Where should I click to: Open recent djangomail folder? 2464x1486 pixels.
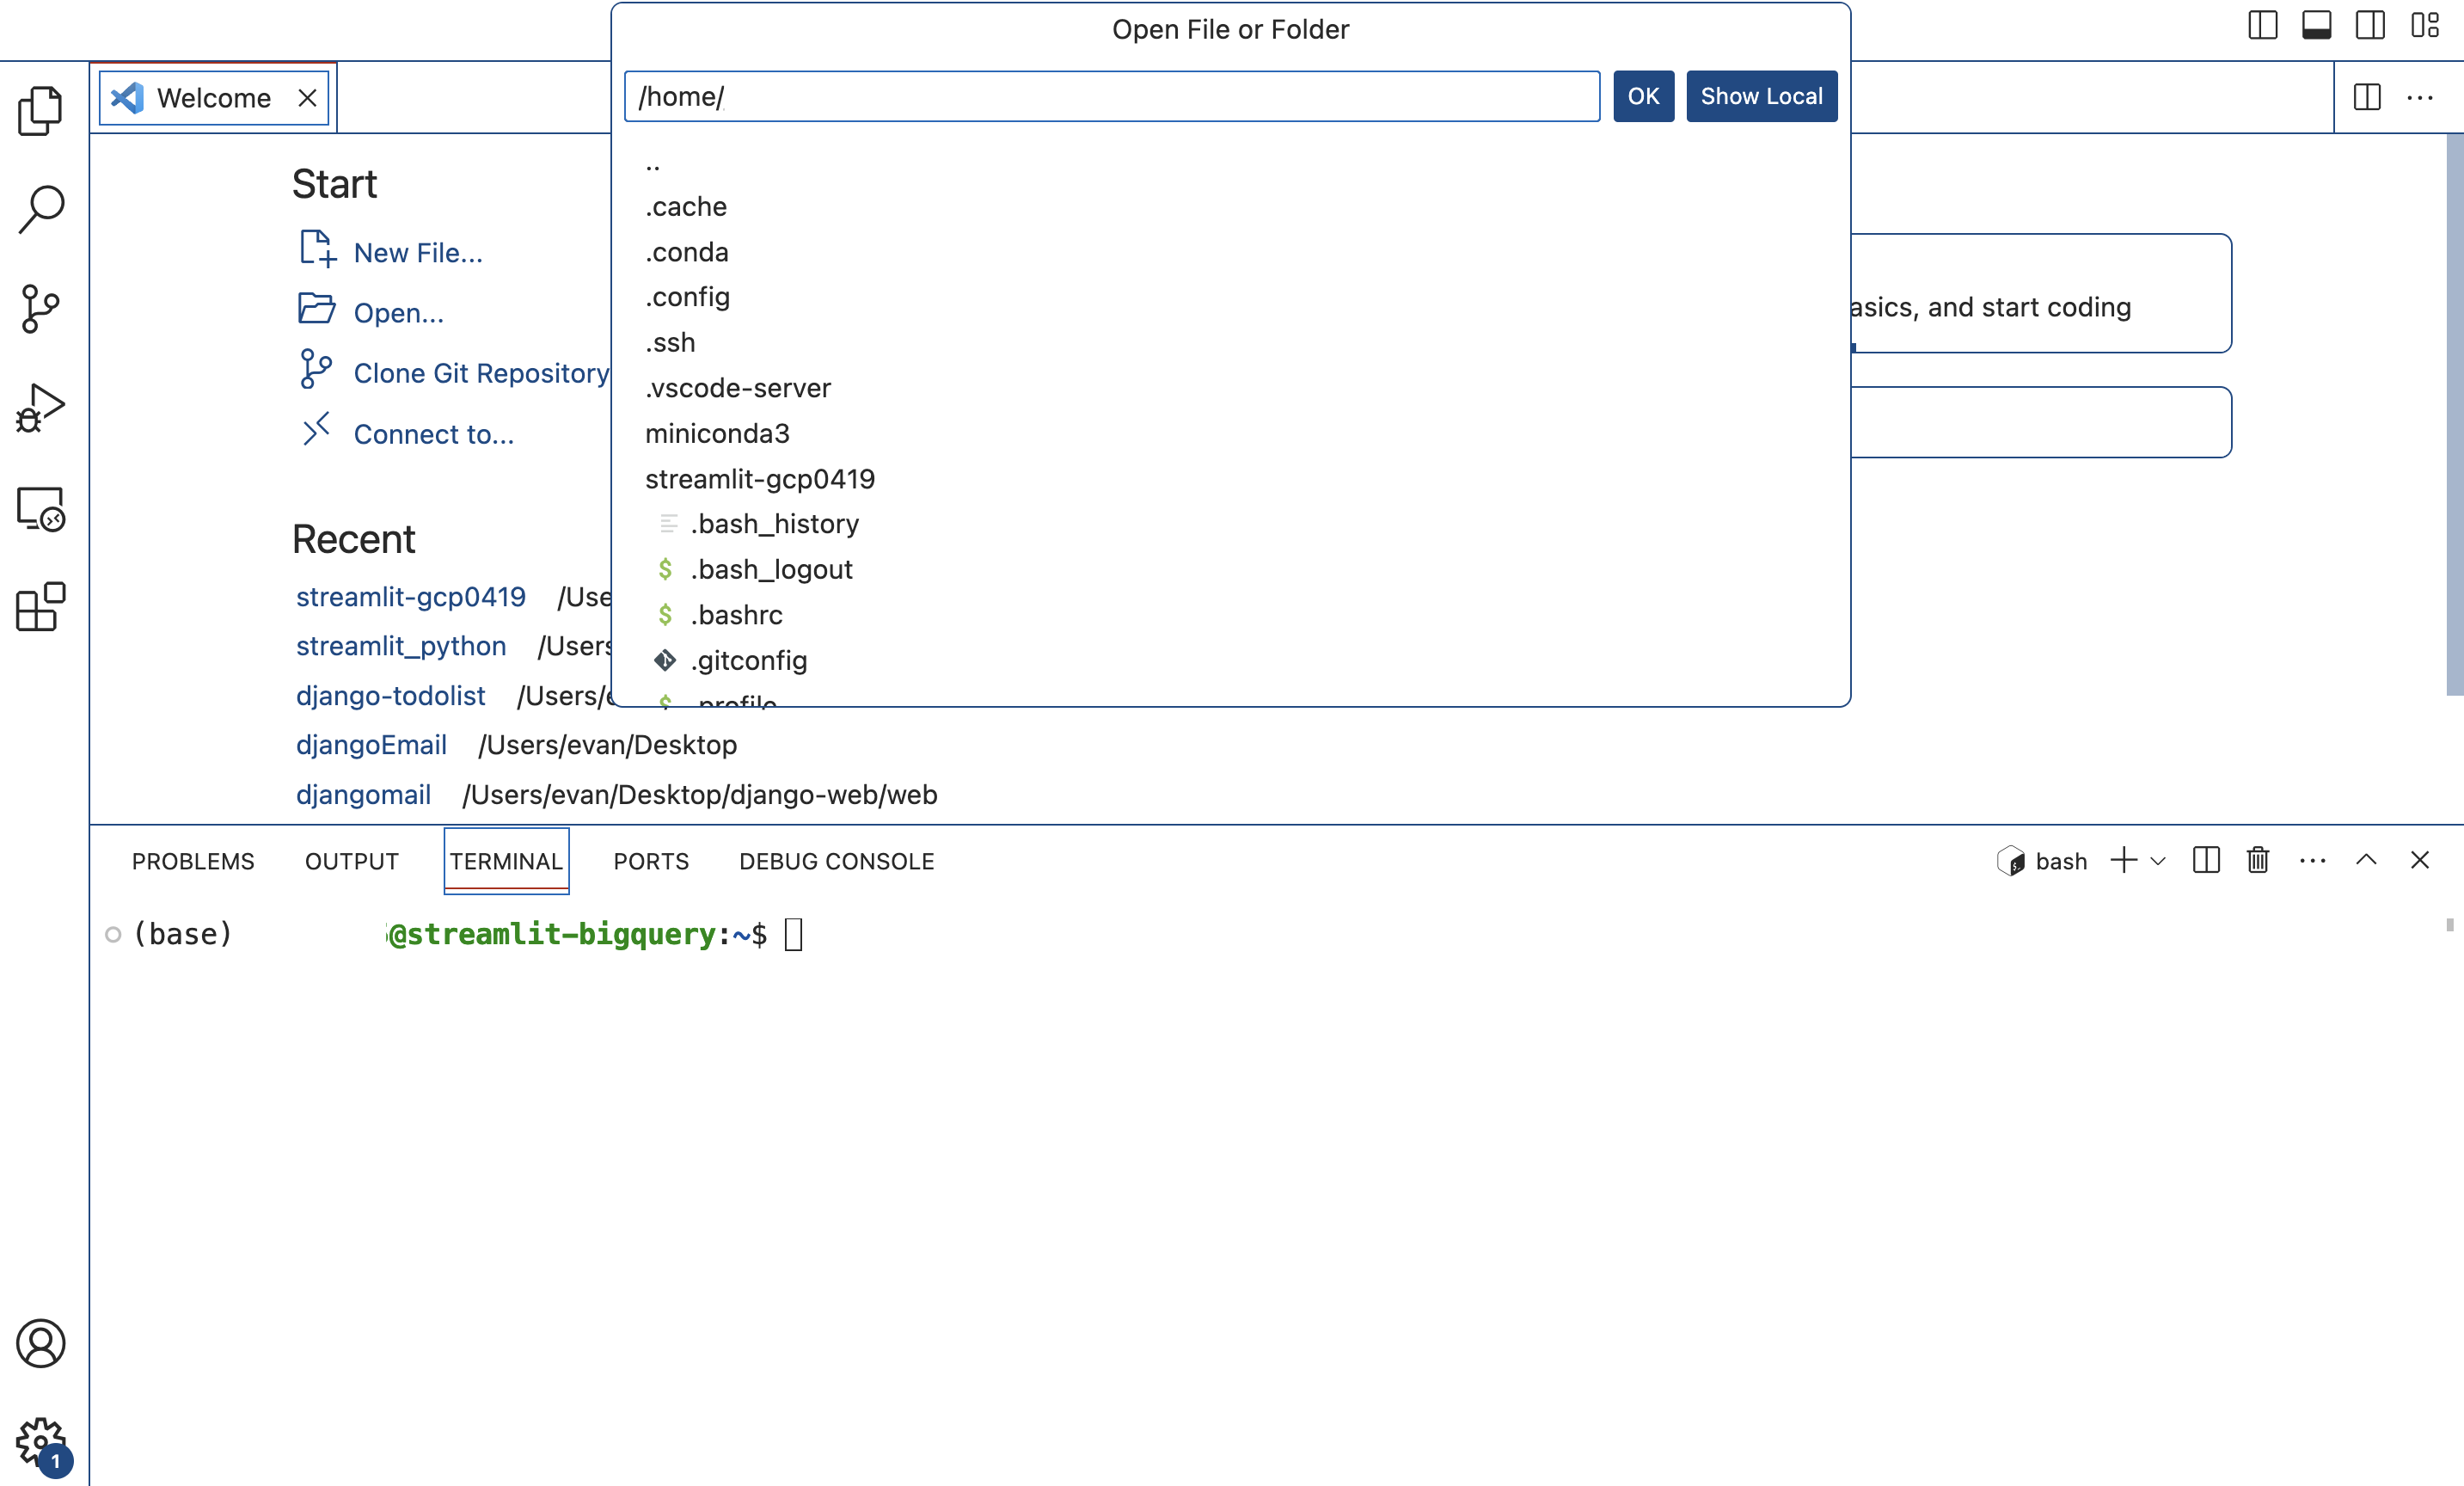[x=363, y=795]
